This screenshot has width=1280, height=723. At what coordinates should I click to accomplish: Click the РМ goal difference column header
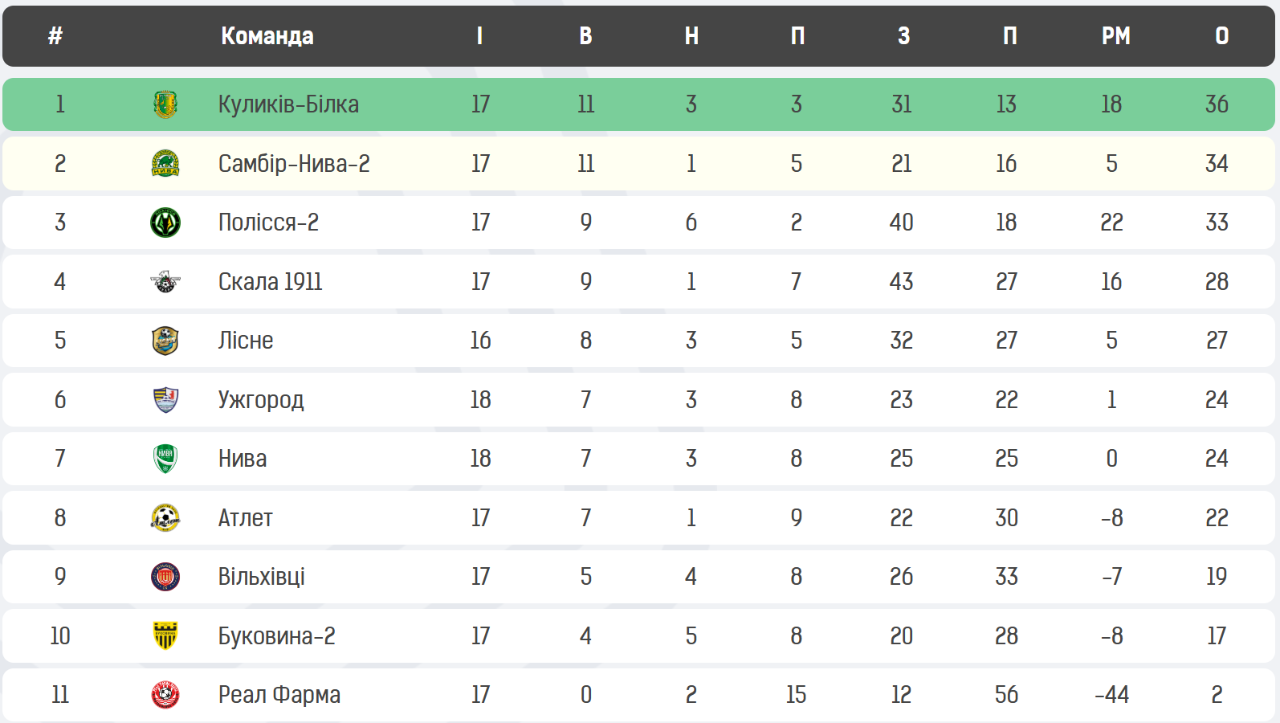coord(1116,36)
